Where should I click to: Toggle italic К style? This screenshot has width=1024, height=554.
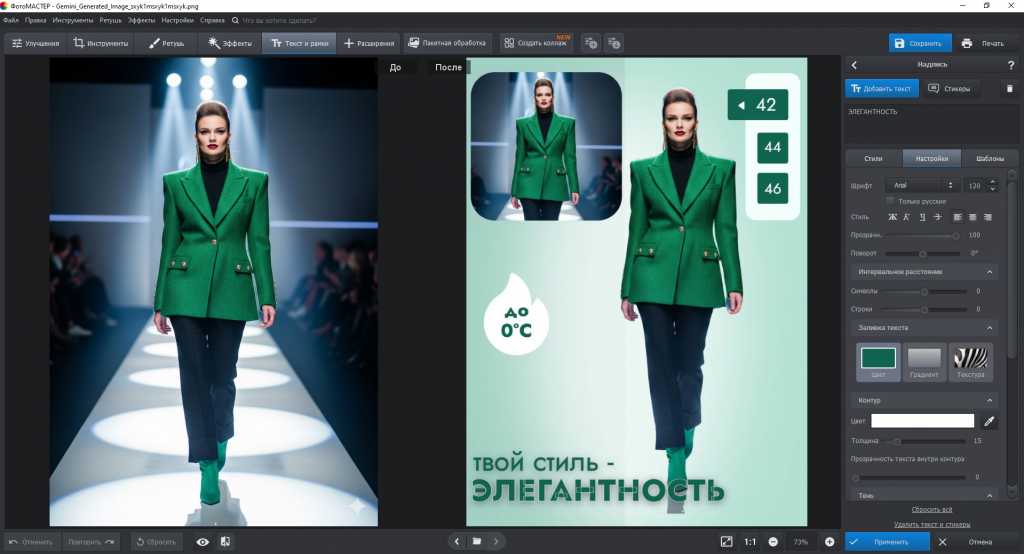coord(906,217)
